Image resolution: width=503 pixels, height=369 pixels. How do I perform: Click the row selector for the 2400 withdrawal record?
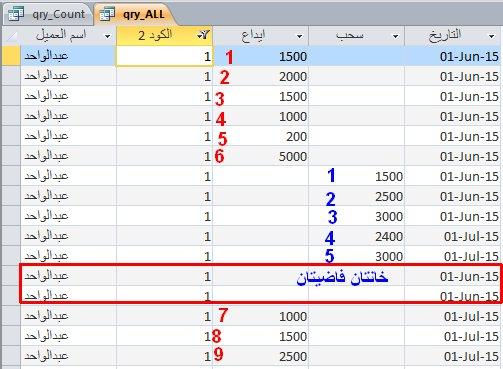coord(11,236)
